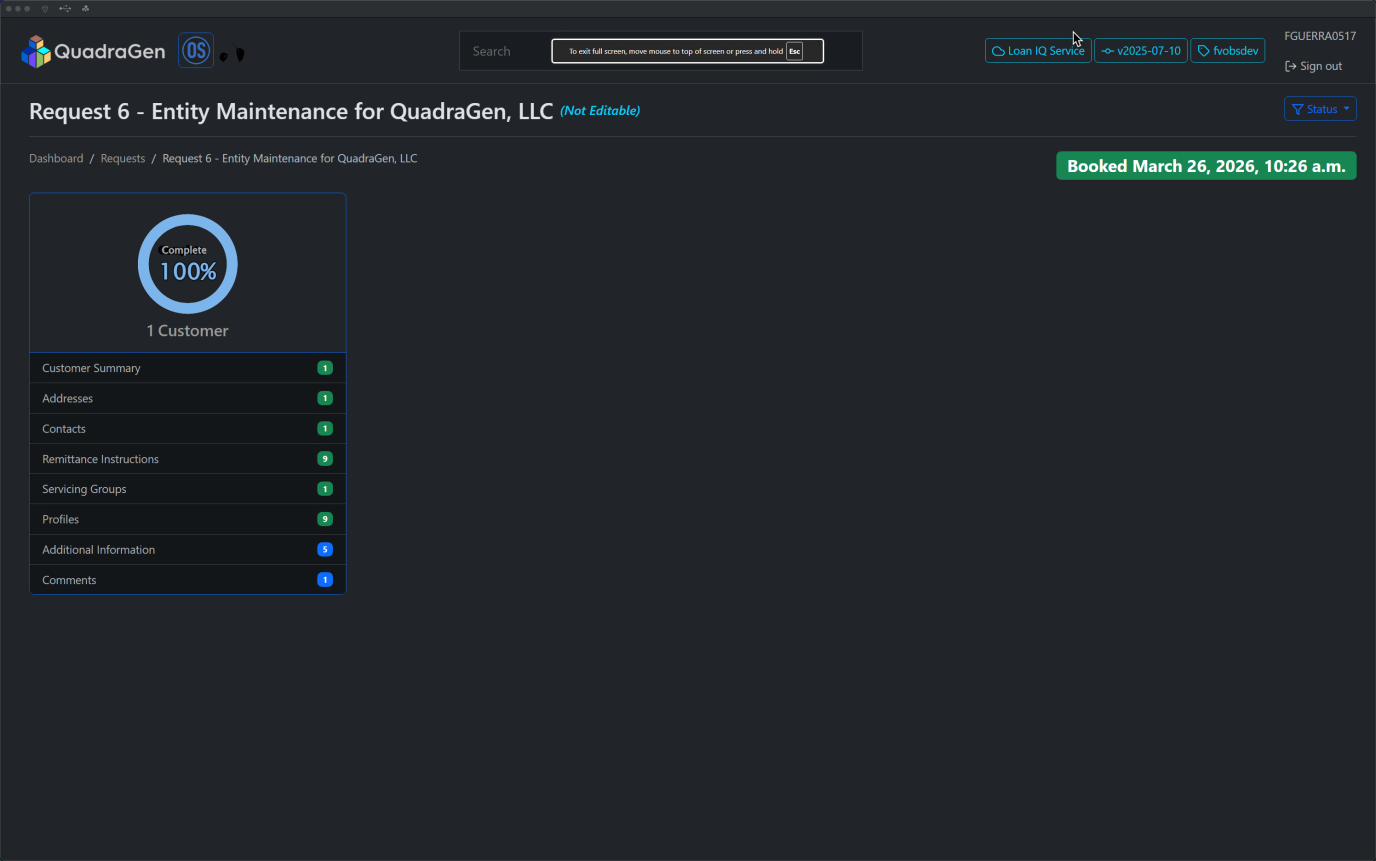Sign out of the application

pyautogui.click(x=1314, y=66)
